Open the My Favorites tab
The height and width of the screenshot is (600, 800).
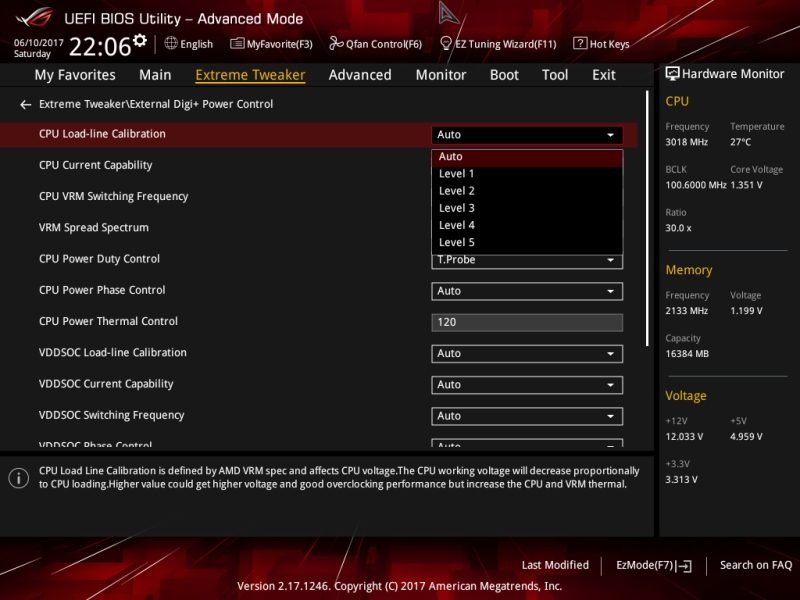pos(75,75)
